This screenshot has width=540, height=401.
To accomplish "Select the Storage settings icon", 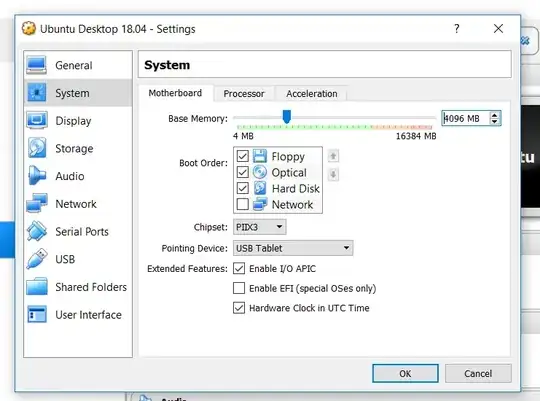I will [x=37, y=148].
